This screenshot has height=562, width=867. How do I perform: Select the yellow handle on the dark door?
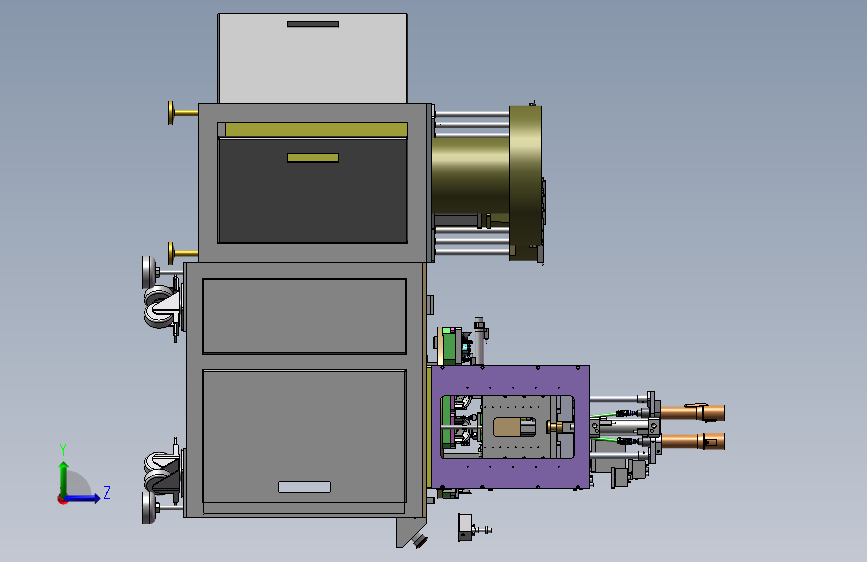[313, 158]
